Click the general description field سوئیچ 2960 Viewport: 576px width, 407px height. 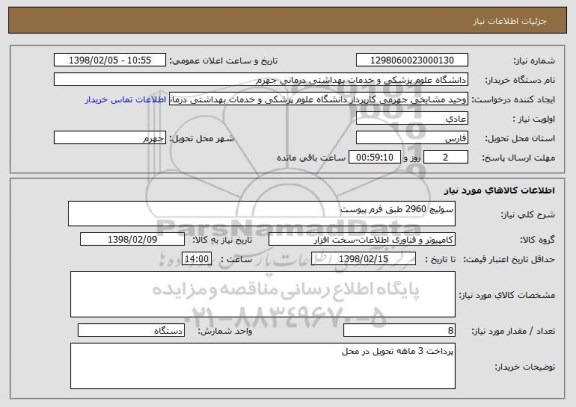[262, 214]
